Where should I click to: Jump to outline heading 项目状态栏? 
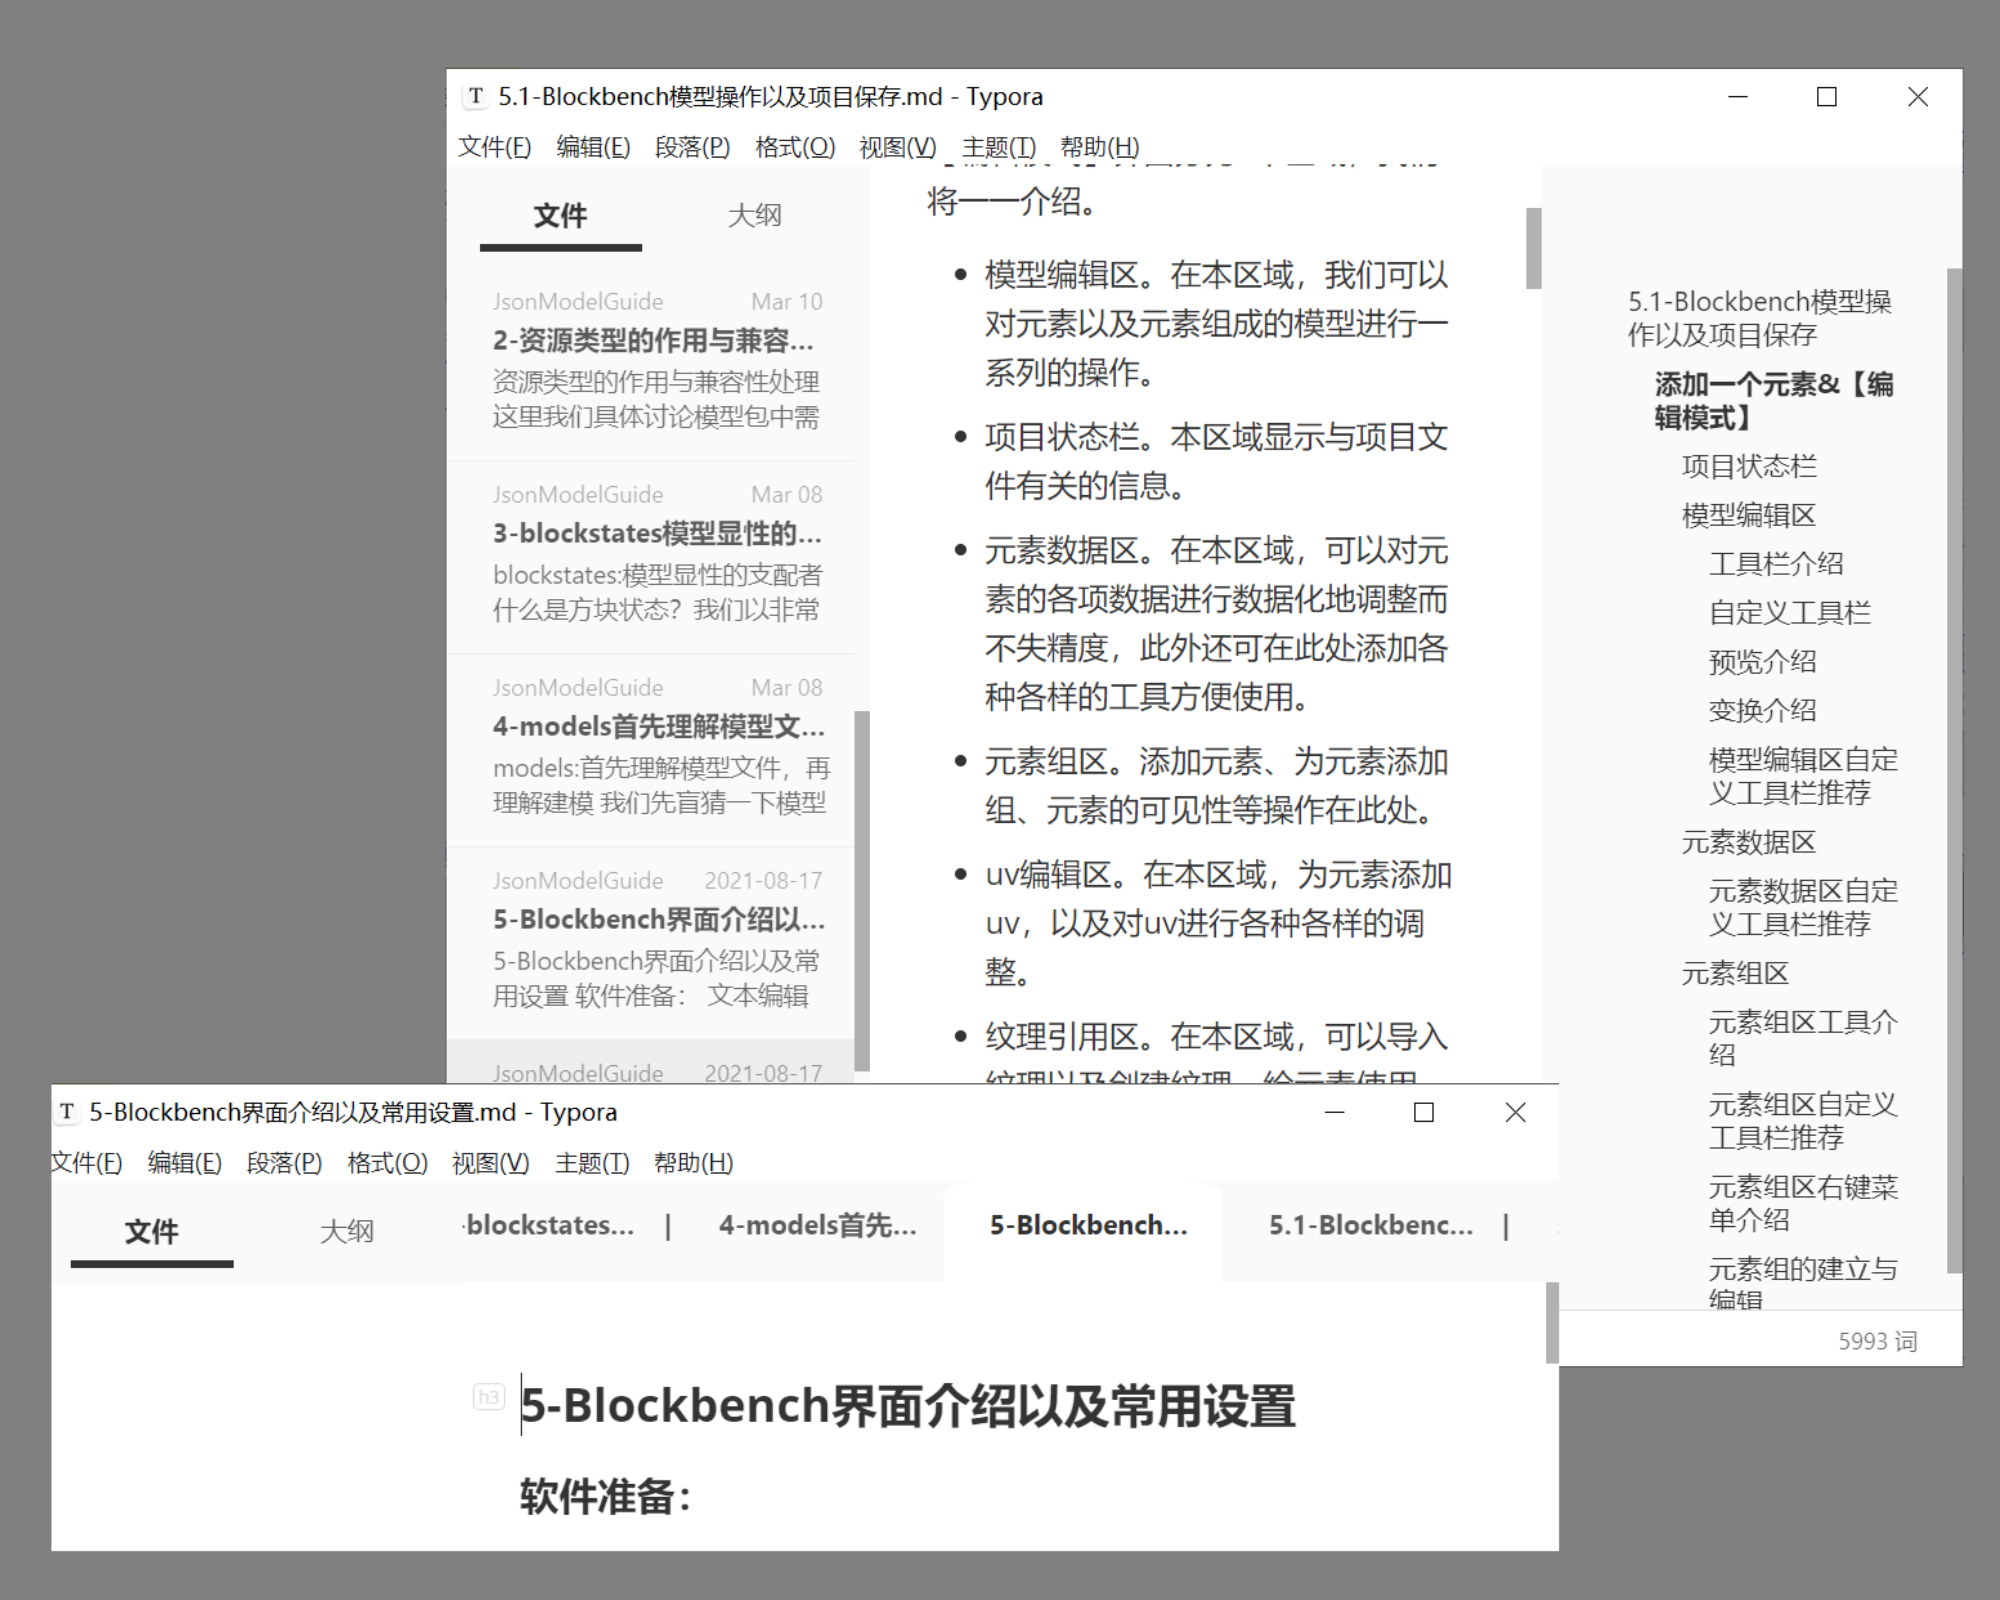click(1748, 466)
